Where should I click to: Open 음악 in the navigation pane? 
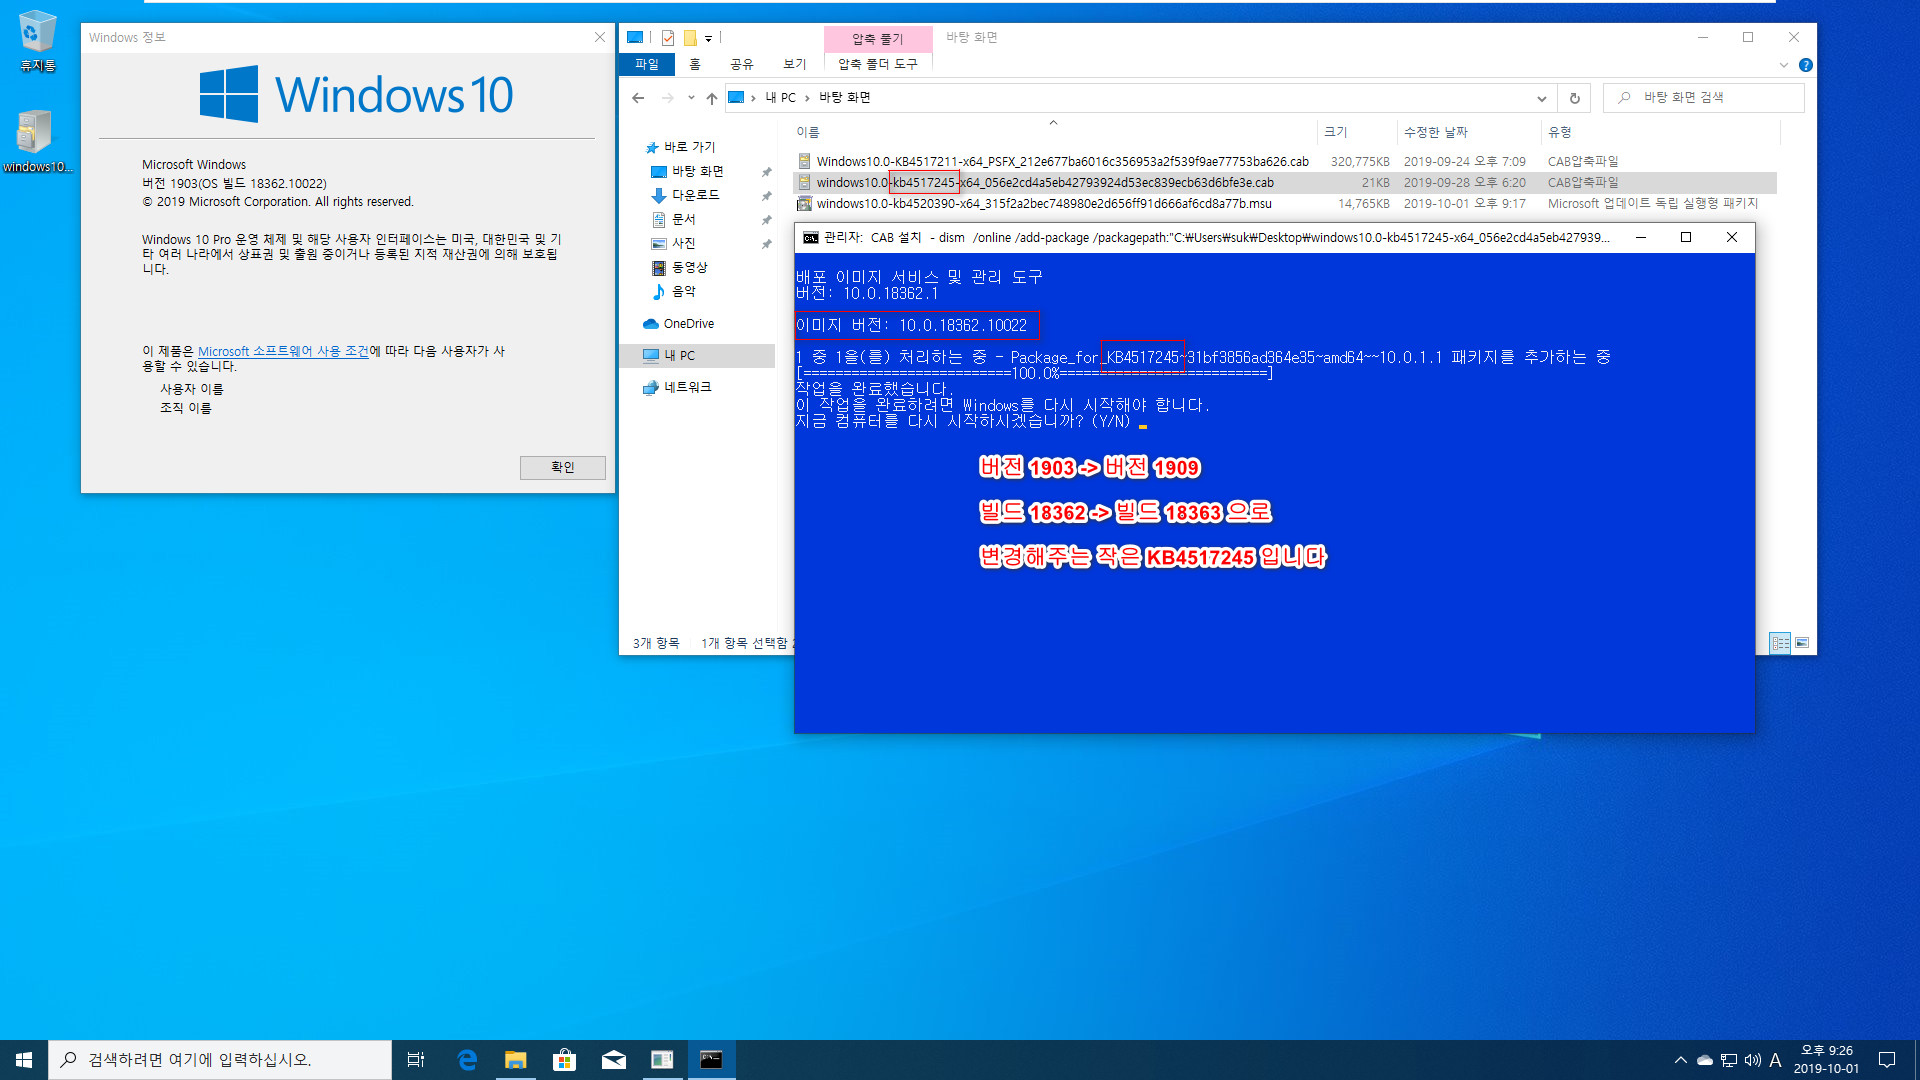coord(683,292)
